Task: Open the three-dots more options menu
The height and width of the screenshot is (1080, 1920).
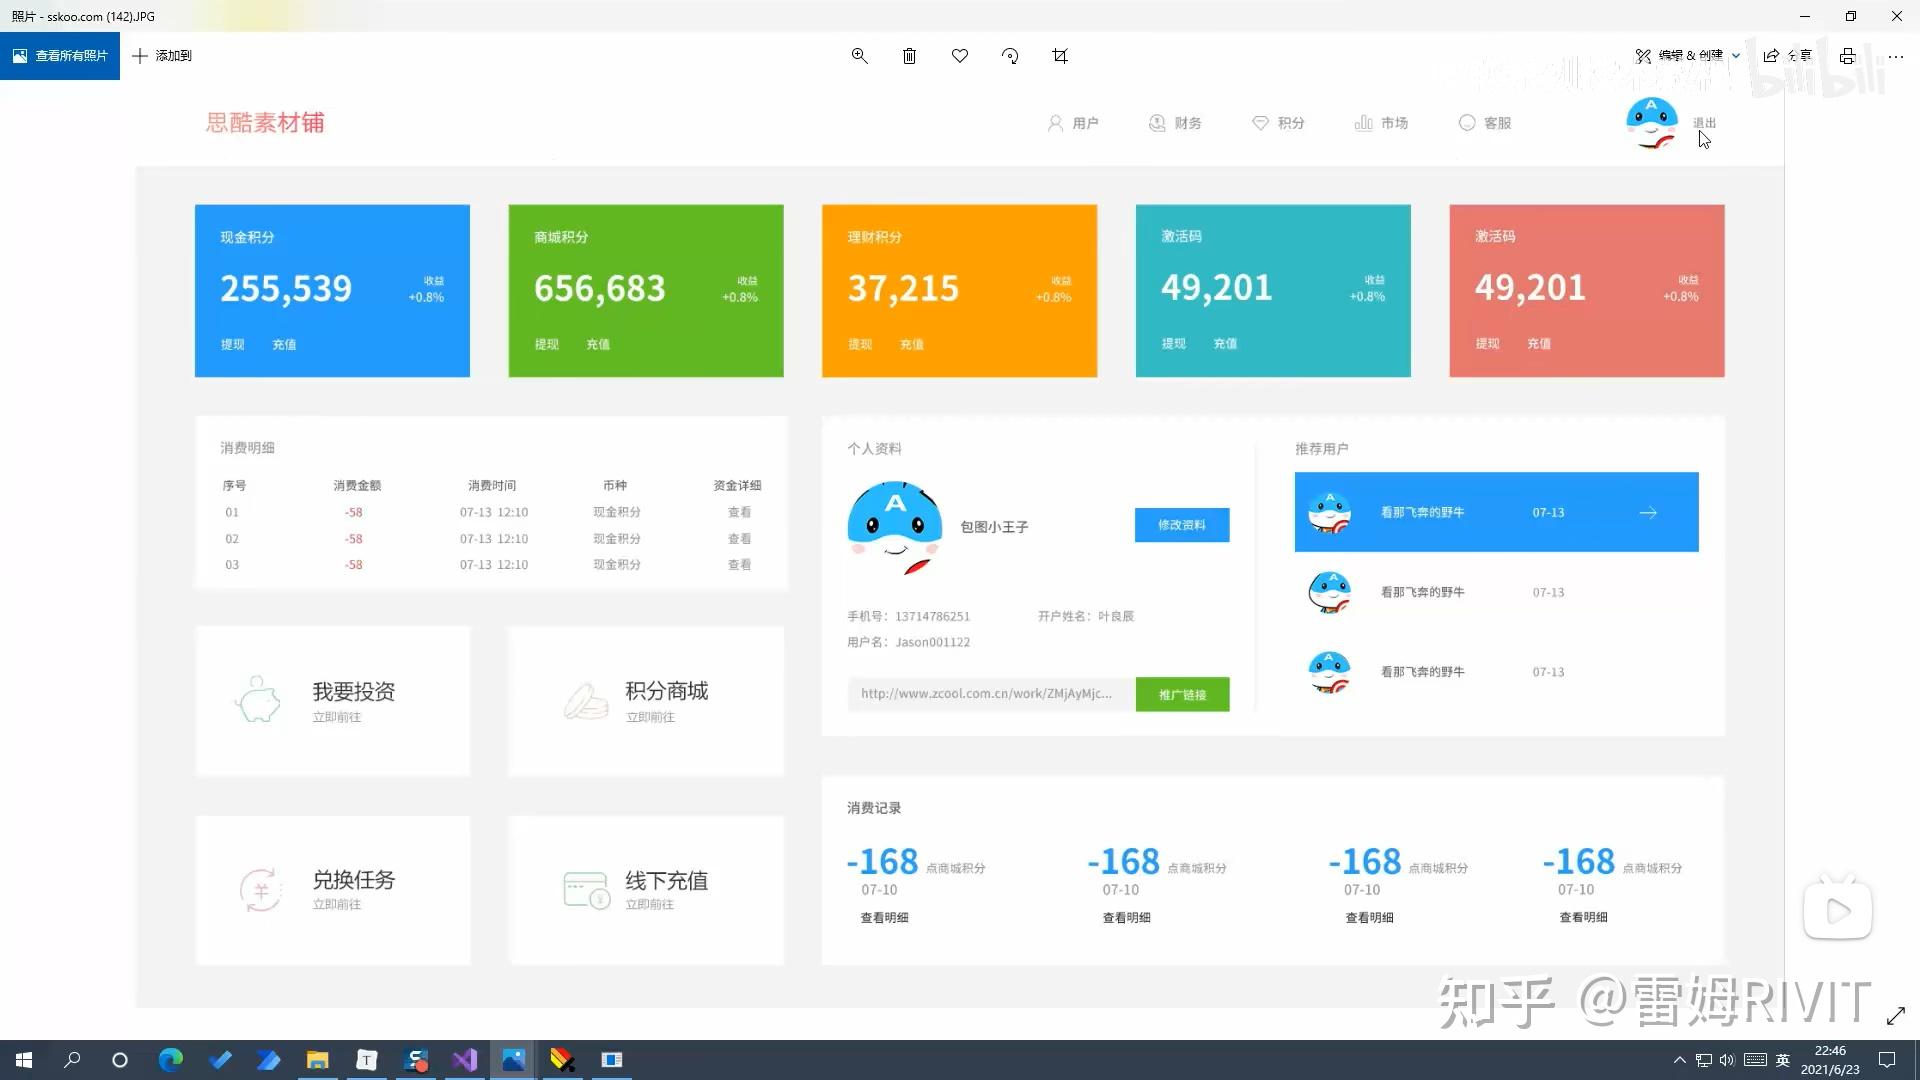Action: (1895, 56)
